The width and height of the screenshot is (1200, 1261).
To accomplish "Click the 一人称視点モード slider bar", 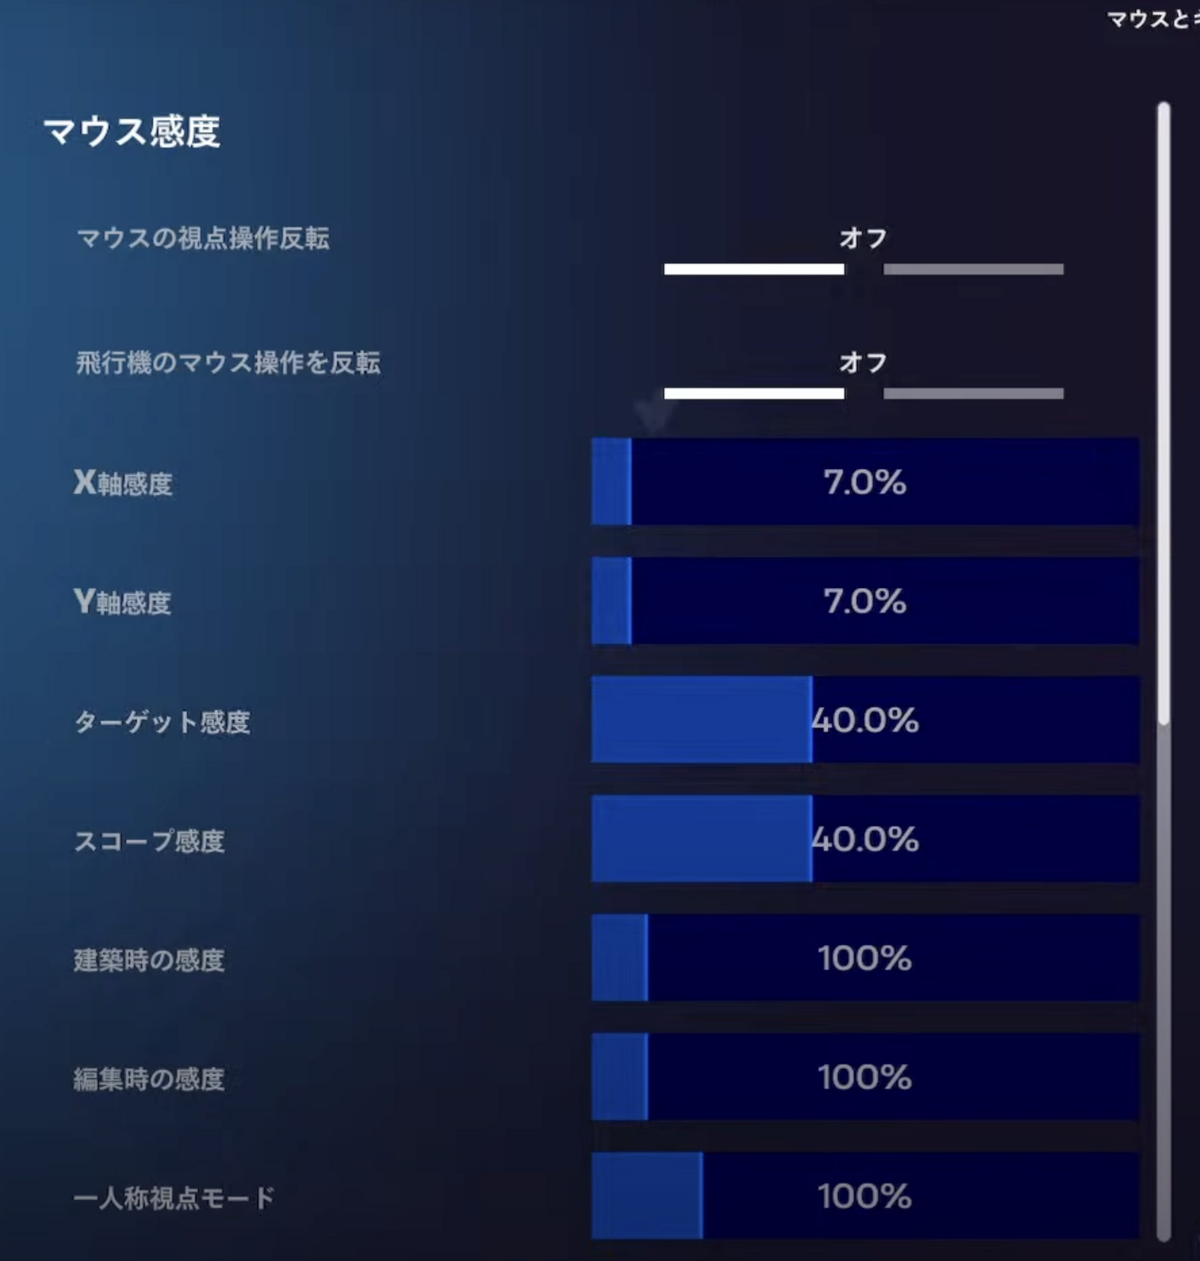I will (865, 1196).
